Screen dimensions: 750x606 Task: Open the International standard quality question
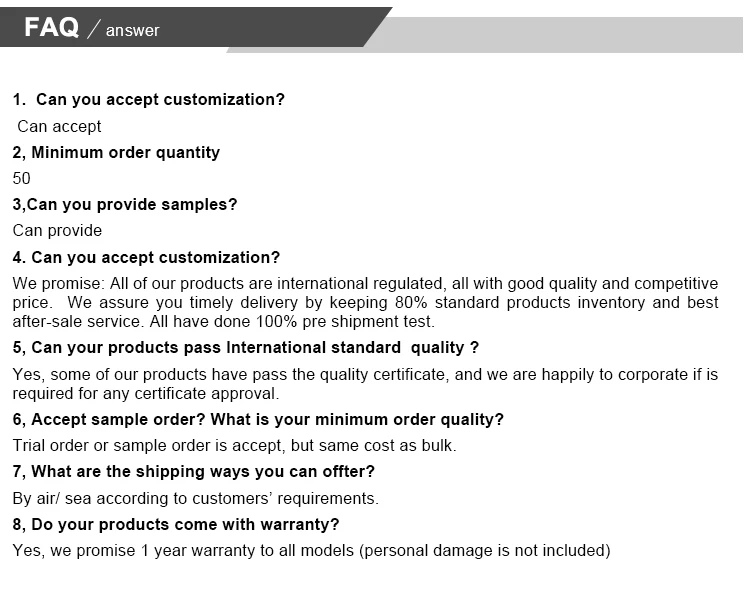point(246,347)
